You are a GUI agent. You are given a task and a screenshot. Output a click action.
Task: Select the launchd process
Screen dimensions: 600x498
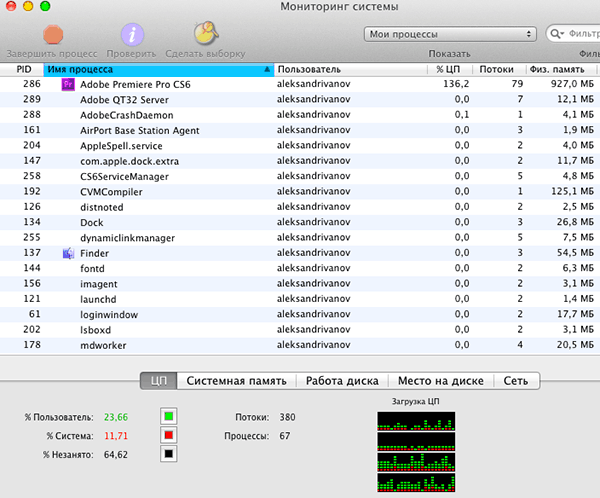click(98, 299)
